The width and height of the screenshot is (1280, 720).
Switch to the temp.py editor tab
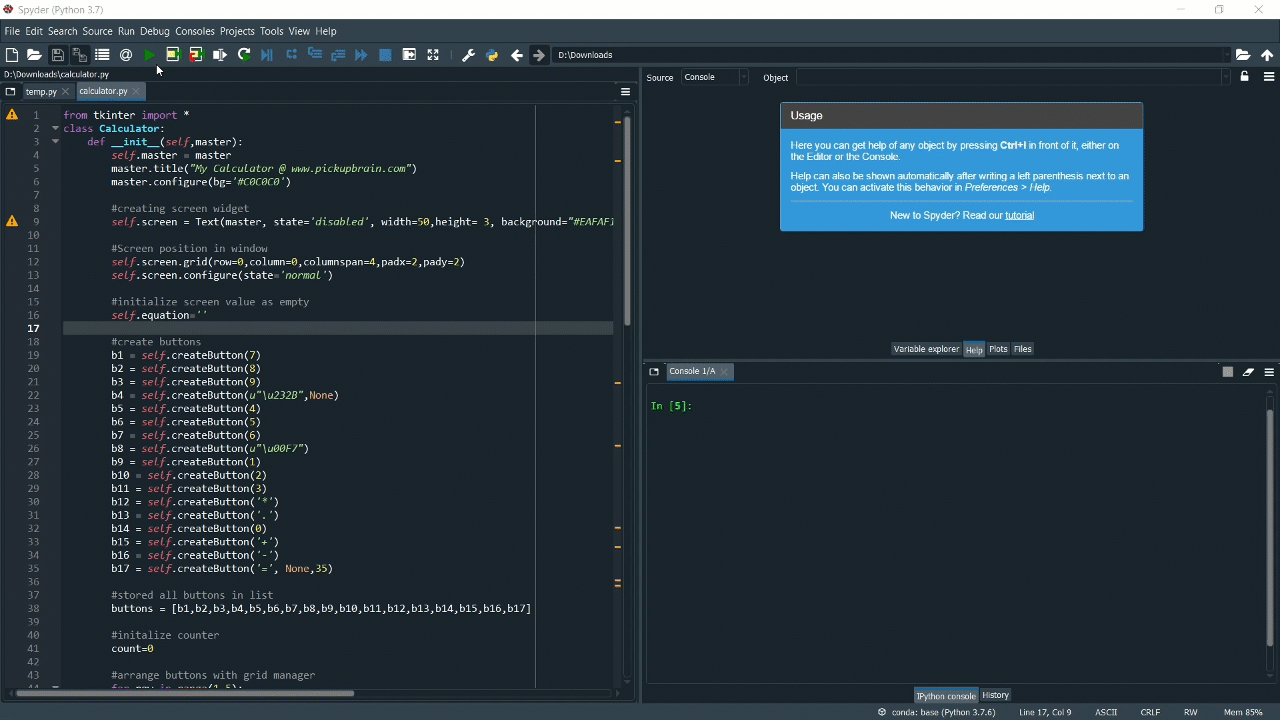coord(41,91)
